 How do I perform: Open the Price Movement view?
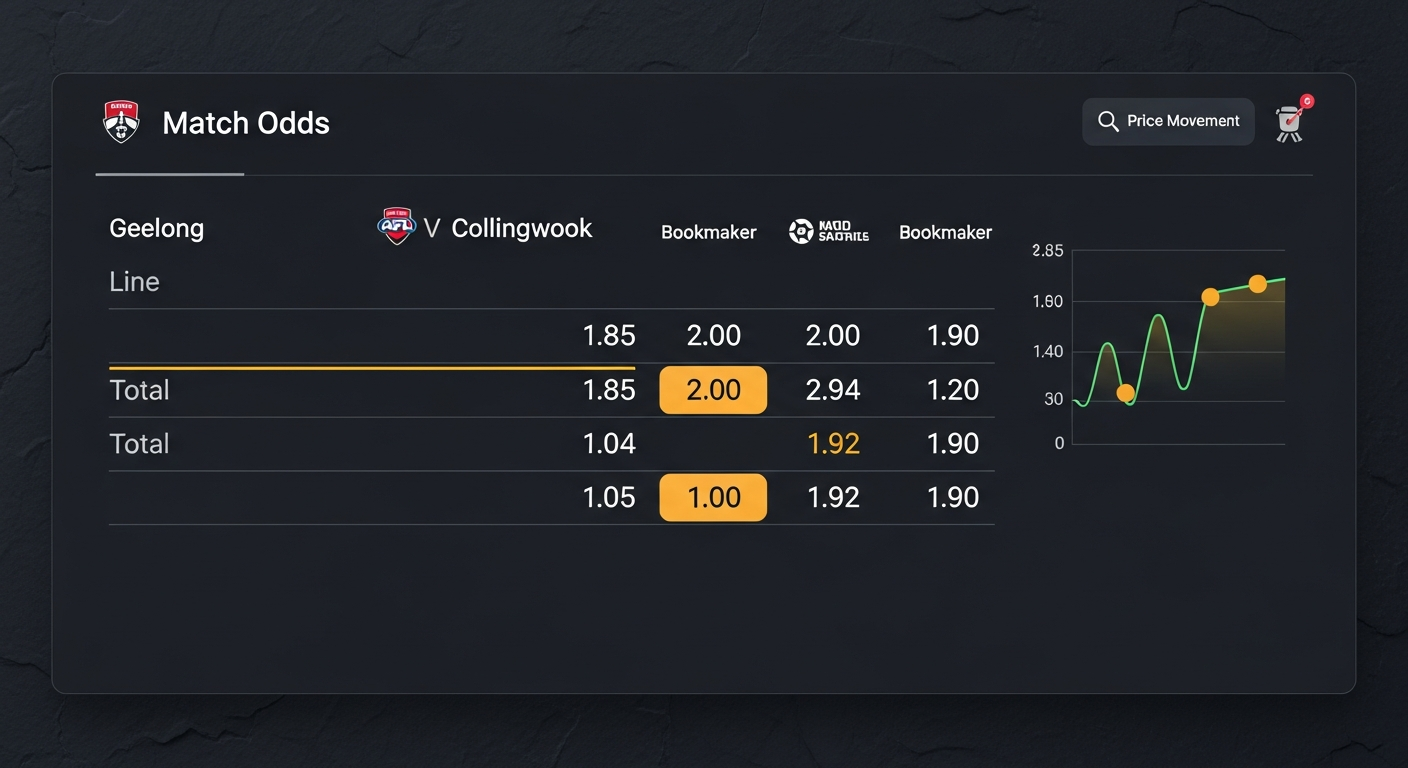[1168, 121]
